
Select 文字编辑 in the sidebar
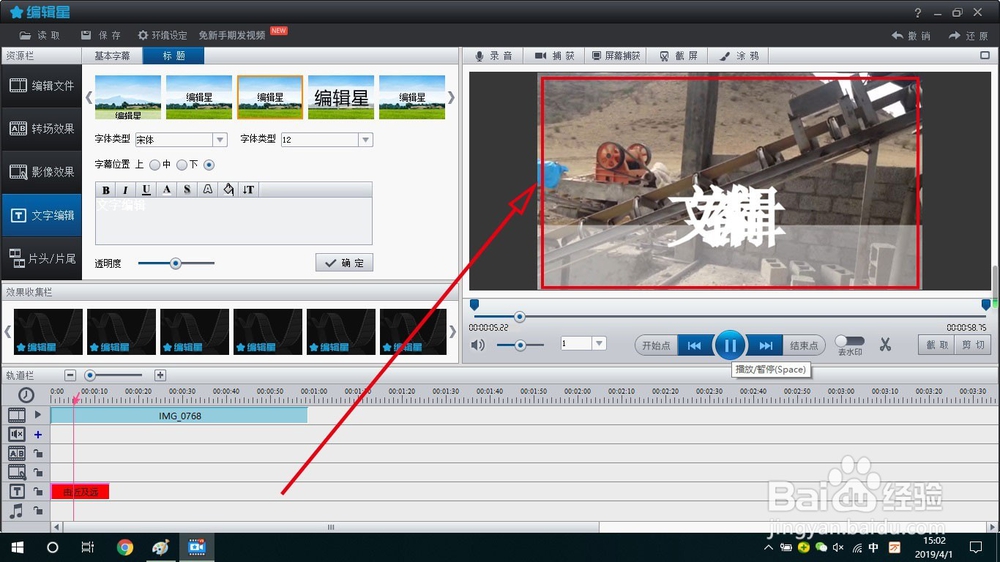[x=42, y=216]
